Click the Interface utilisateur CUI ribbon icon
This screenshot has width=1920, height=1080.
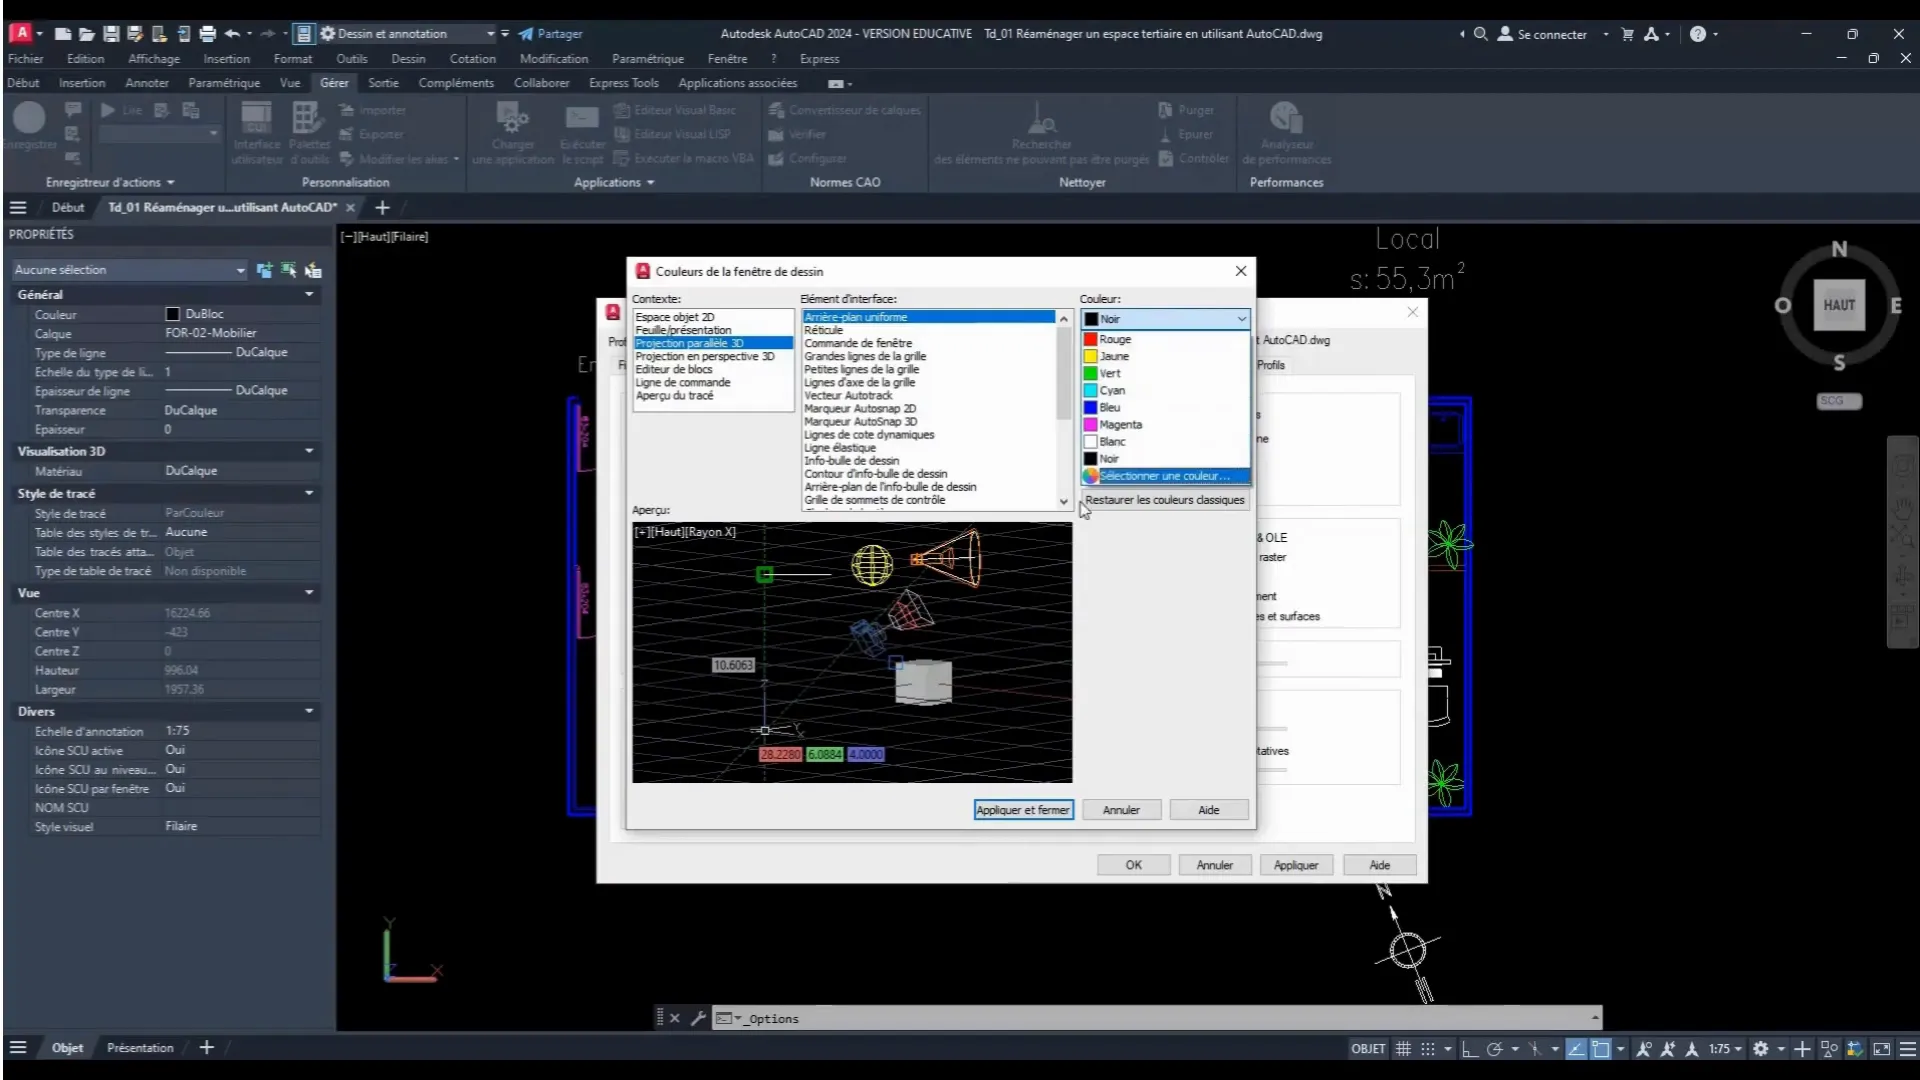point(257,118)
